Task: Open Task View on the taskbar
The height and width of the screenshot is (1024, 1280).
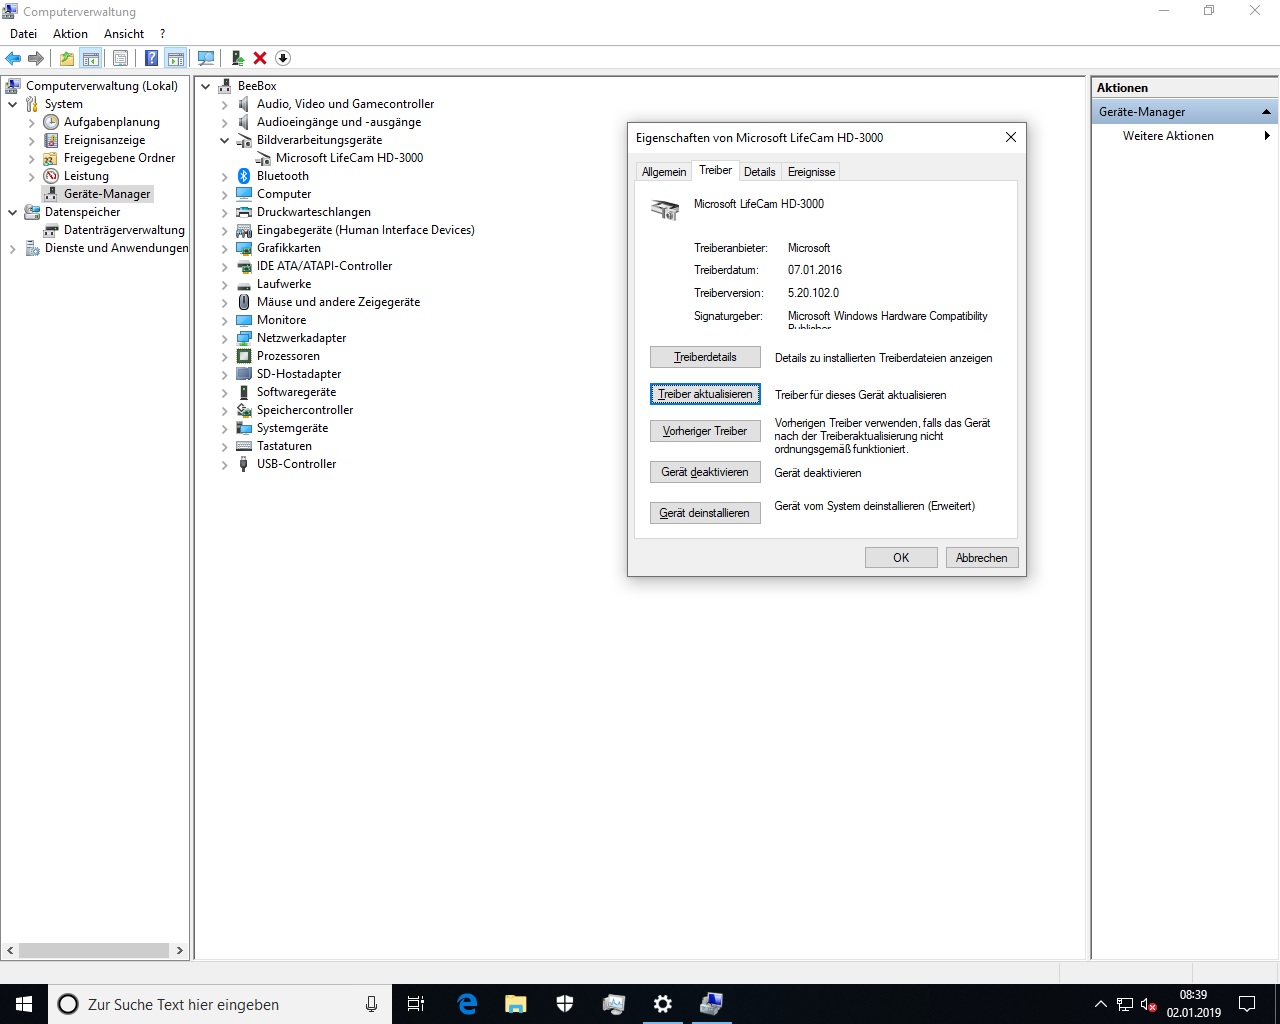Action: [x=416, y=1004]
